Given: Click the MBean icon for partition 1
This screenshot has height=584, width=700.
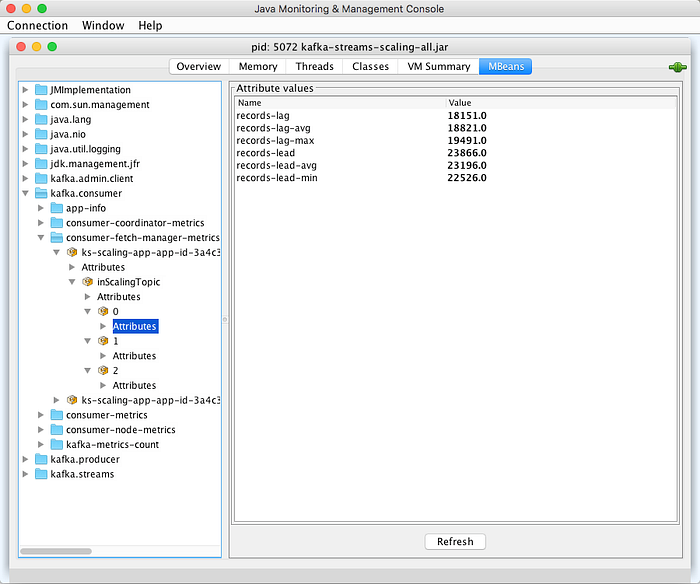Looking at the screenshot, I should click(x=103, y=341).
